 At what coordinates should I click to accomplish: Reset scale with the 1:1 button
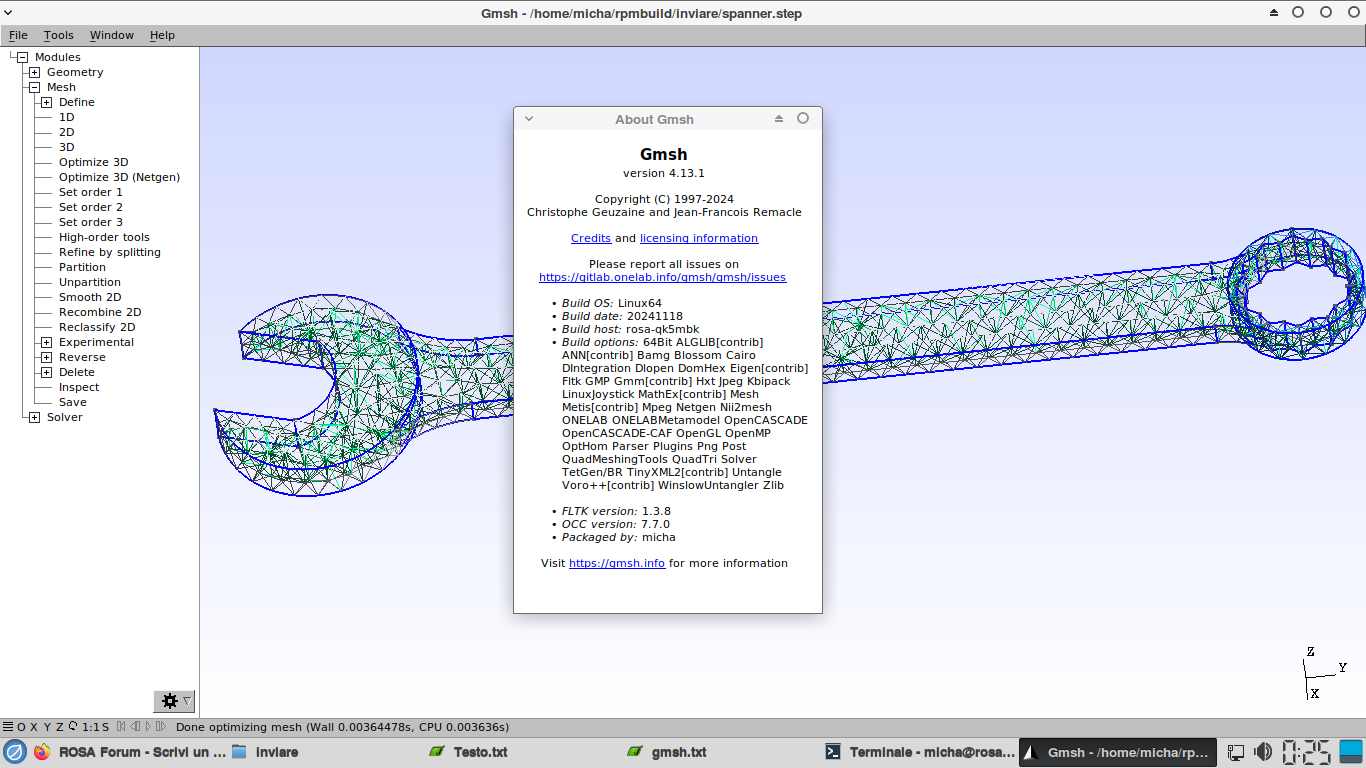91,727
